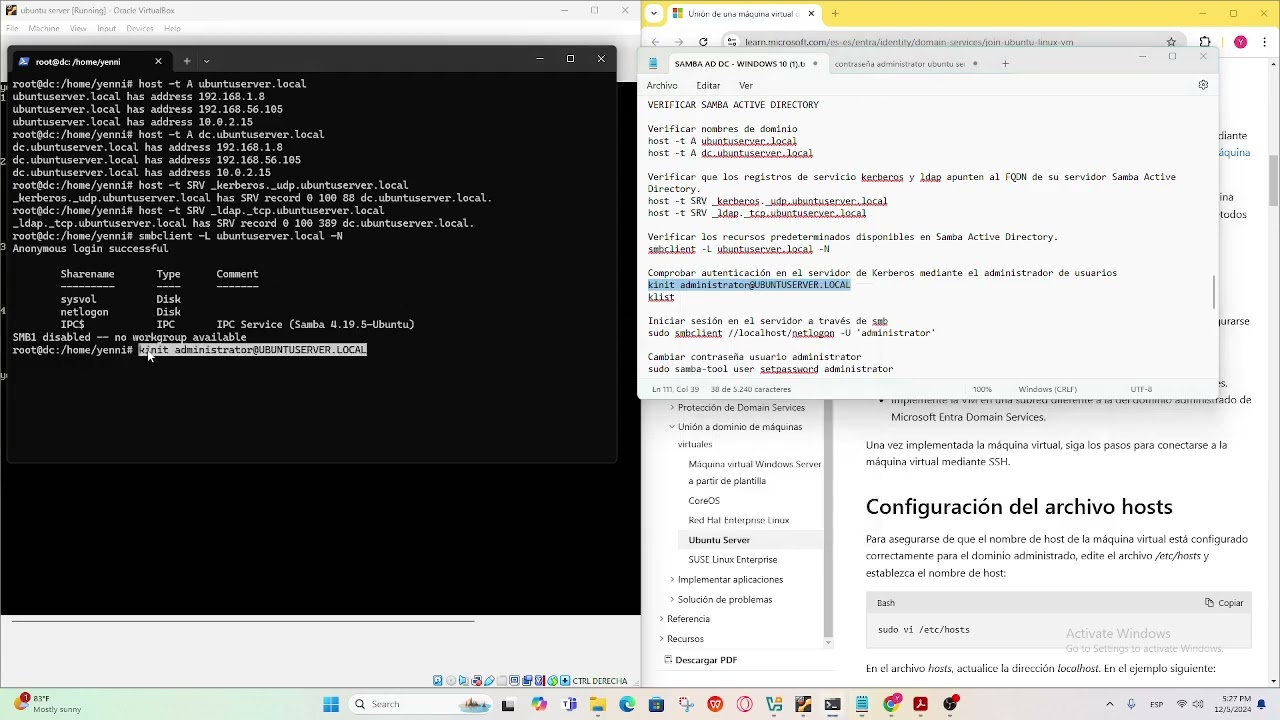The height and width of the screenshot is (720, 1280).
Task: Click the UTF-8 encoding status entry
Action: (x=1141, y=389)
